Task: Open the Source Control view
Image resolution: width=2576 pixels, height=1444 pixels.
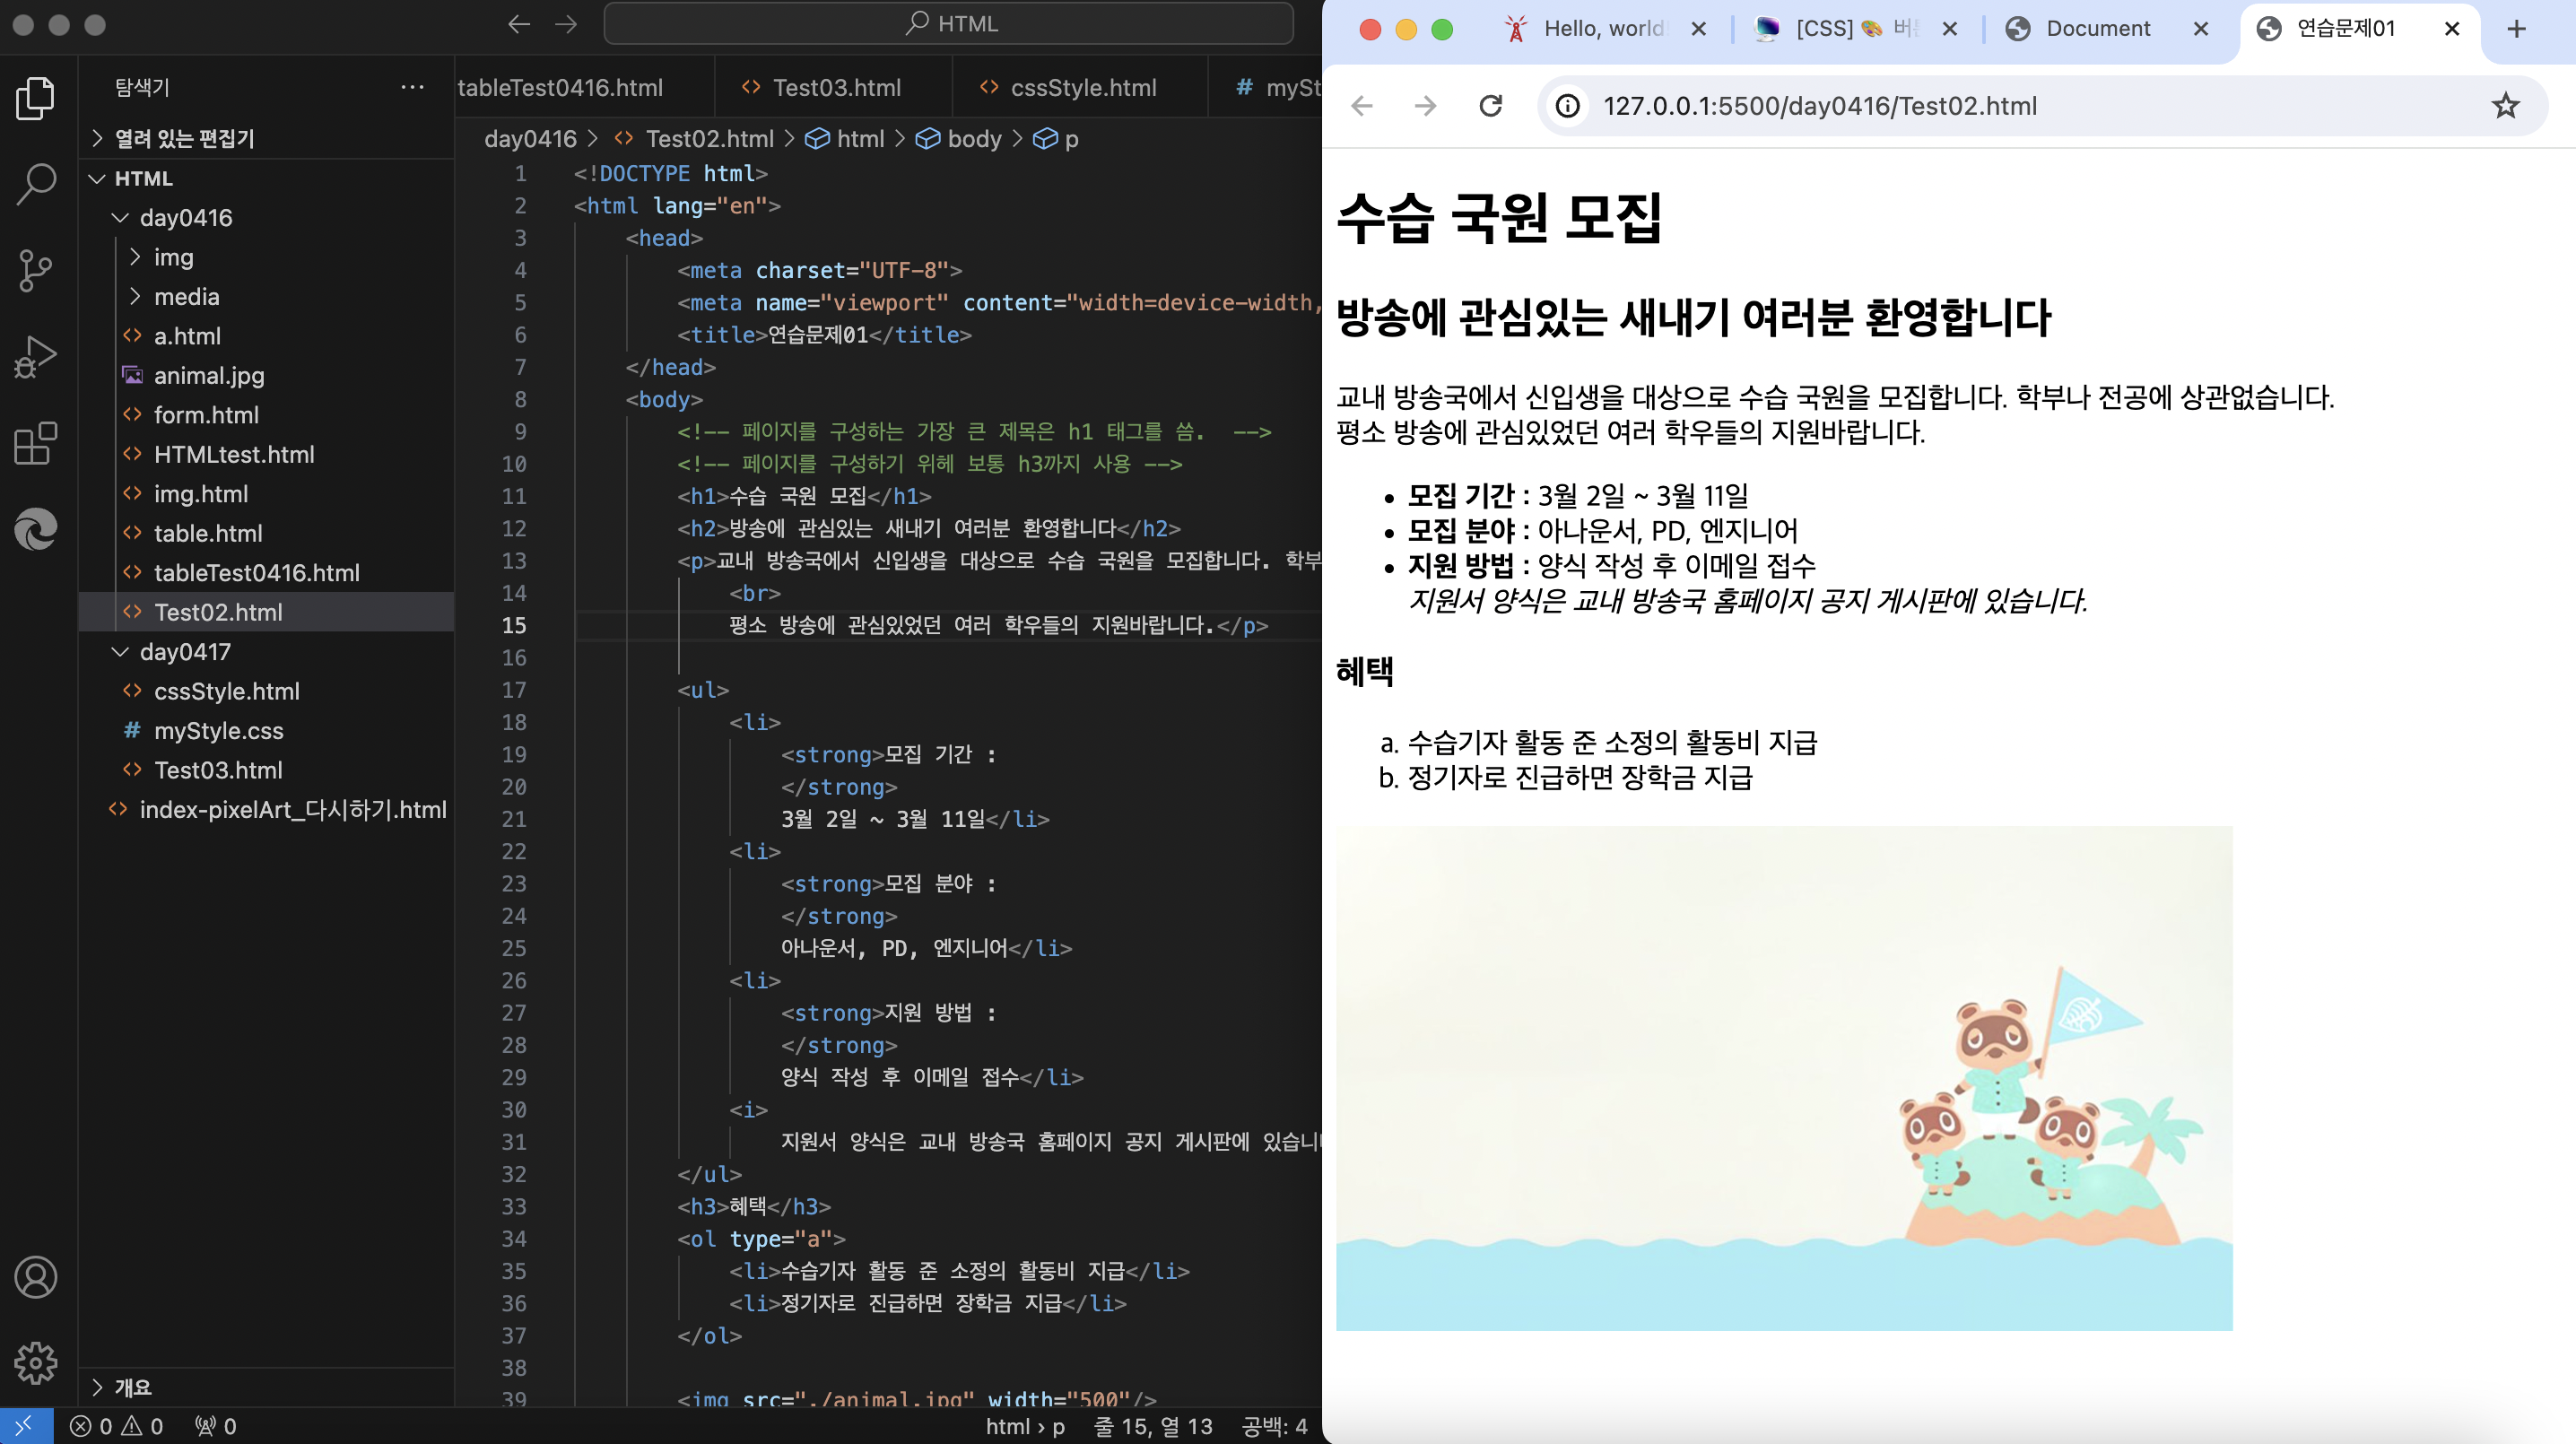Action: tap(36, 270)
